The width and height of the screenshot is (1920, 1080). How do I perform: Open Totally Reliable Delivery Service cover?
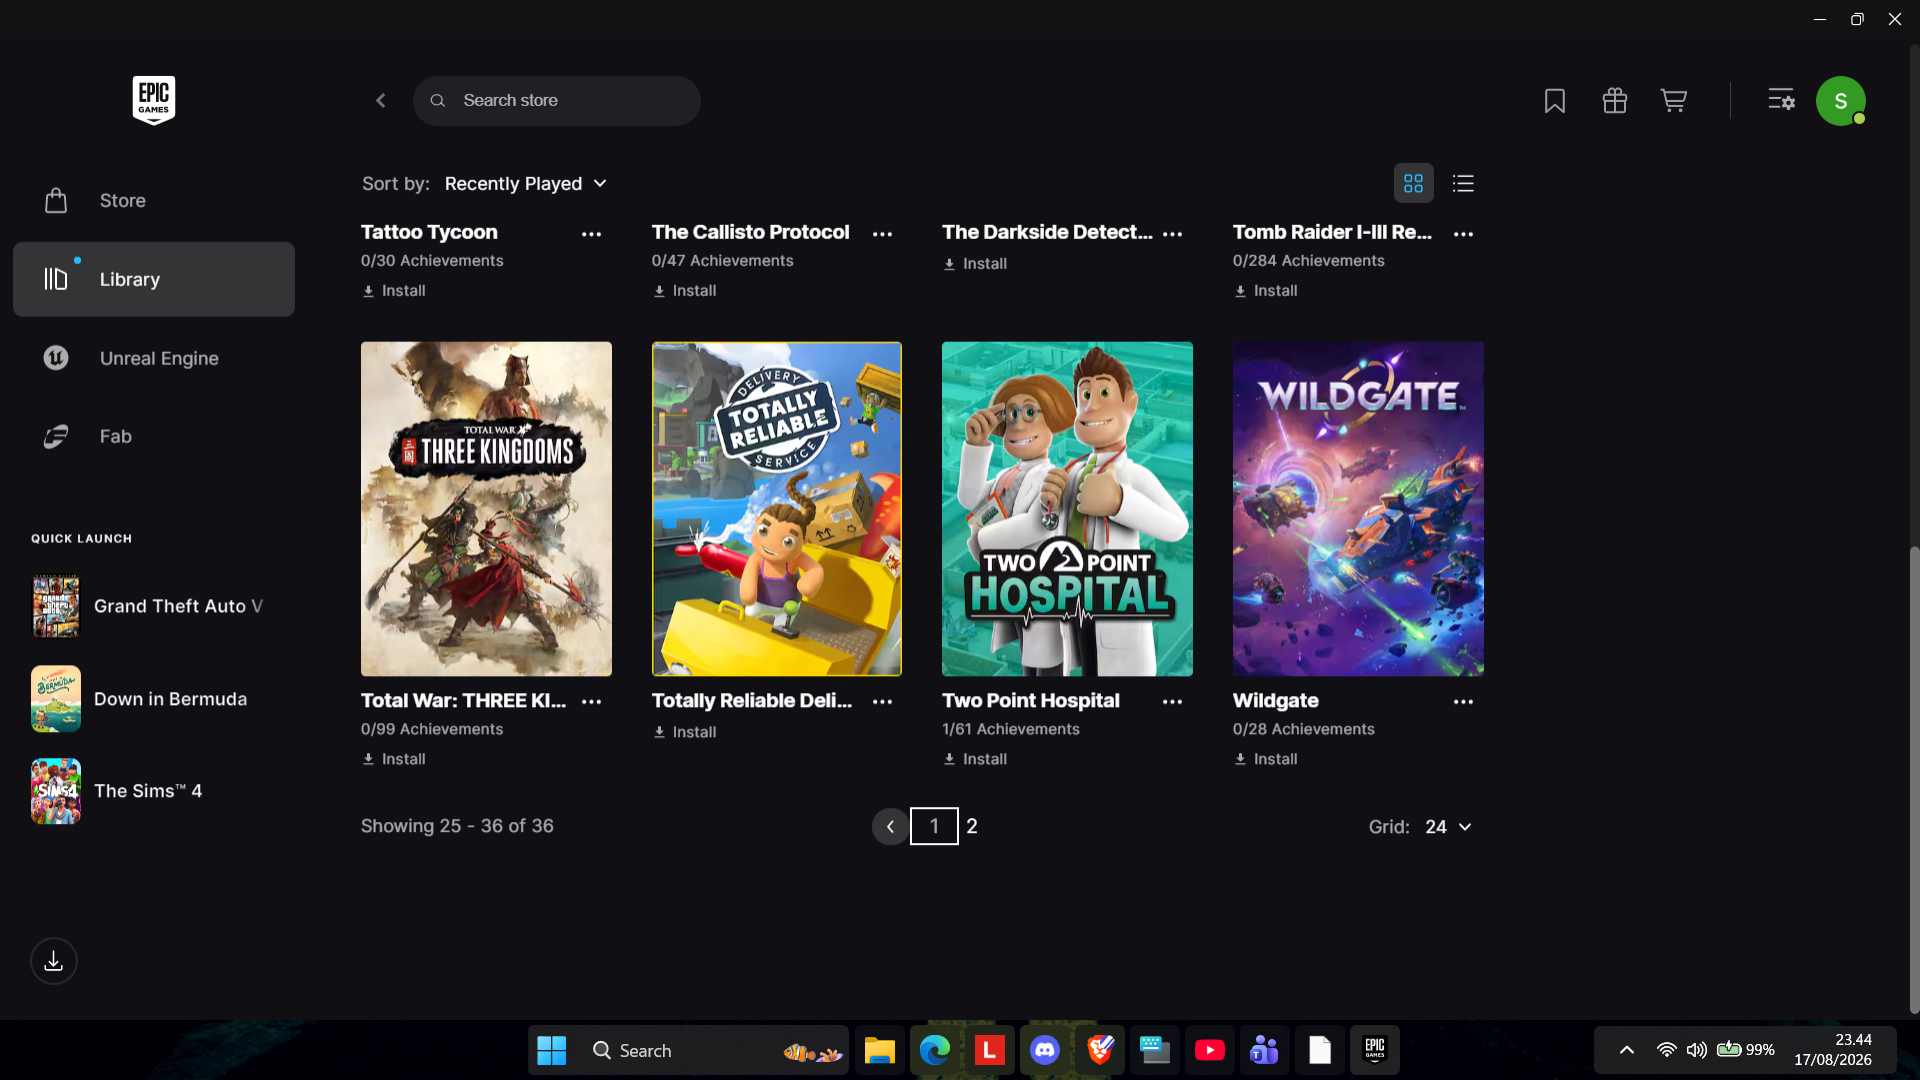[x=777, y=509]
